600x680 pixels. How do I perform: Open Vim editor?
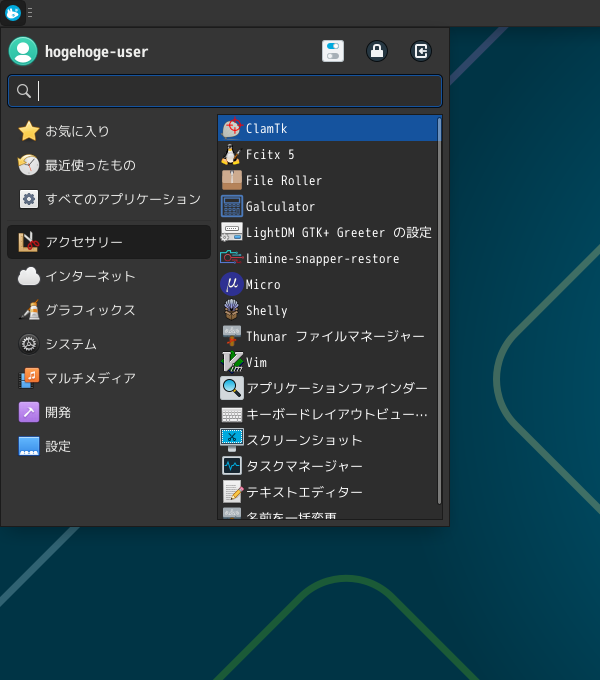coord(256,362)
